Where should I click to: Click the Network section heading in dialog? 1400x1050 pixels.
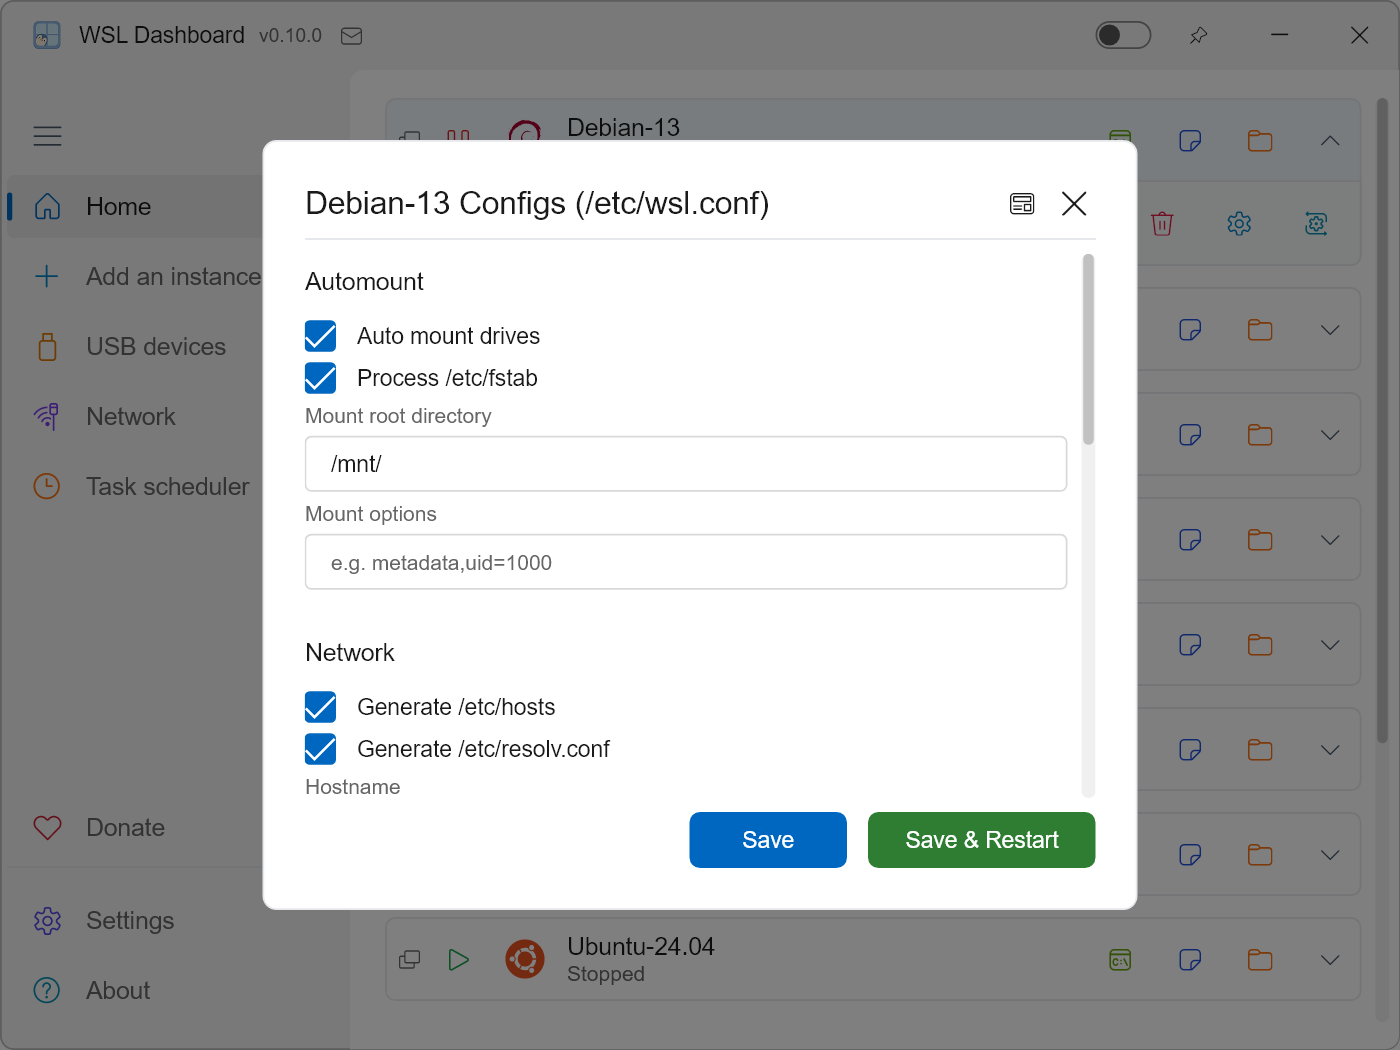[x=350, y=653]
